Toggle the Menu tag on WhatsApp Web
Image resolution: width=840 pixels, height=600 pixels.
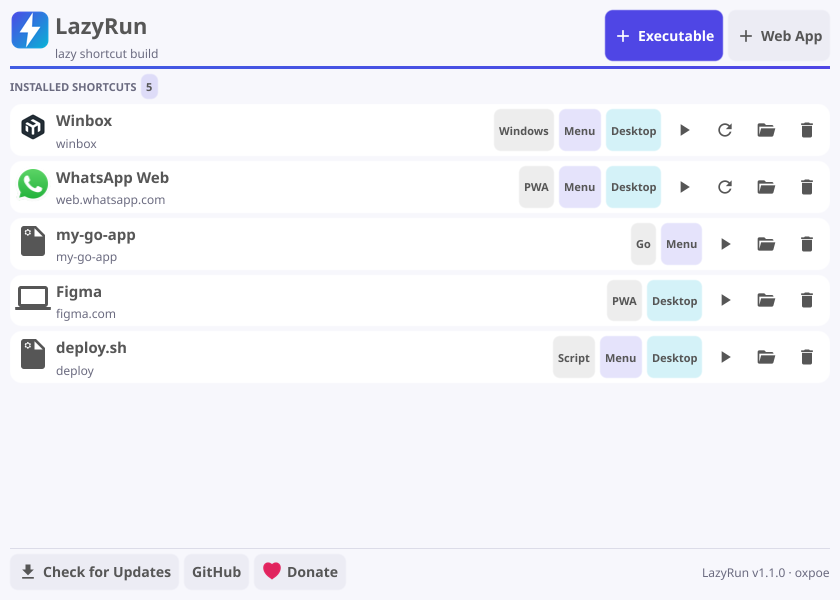(580, 187)
